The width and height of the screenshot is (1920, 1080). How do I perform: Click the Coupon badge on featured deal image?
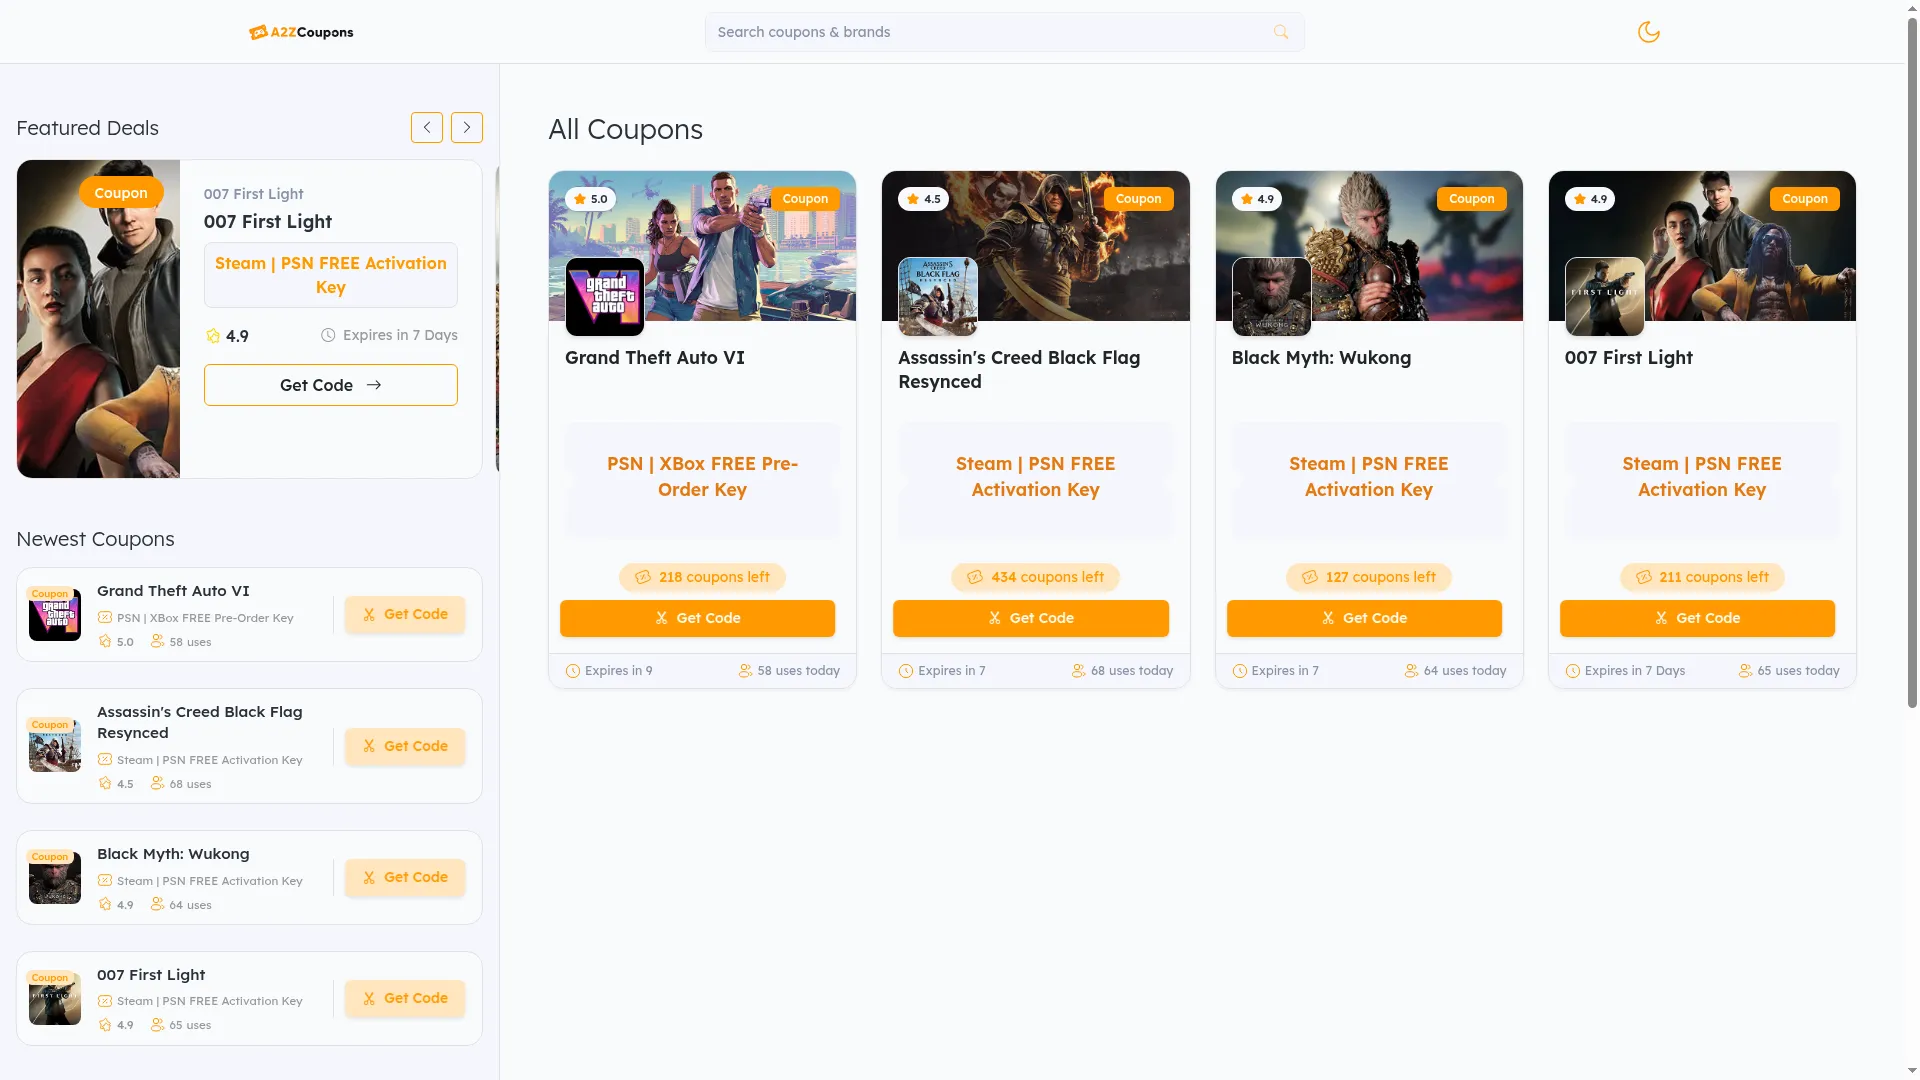coord(121,193)
